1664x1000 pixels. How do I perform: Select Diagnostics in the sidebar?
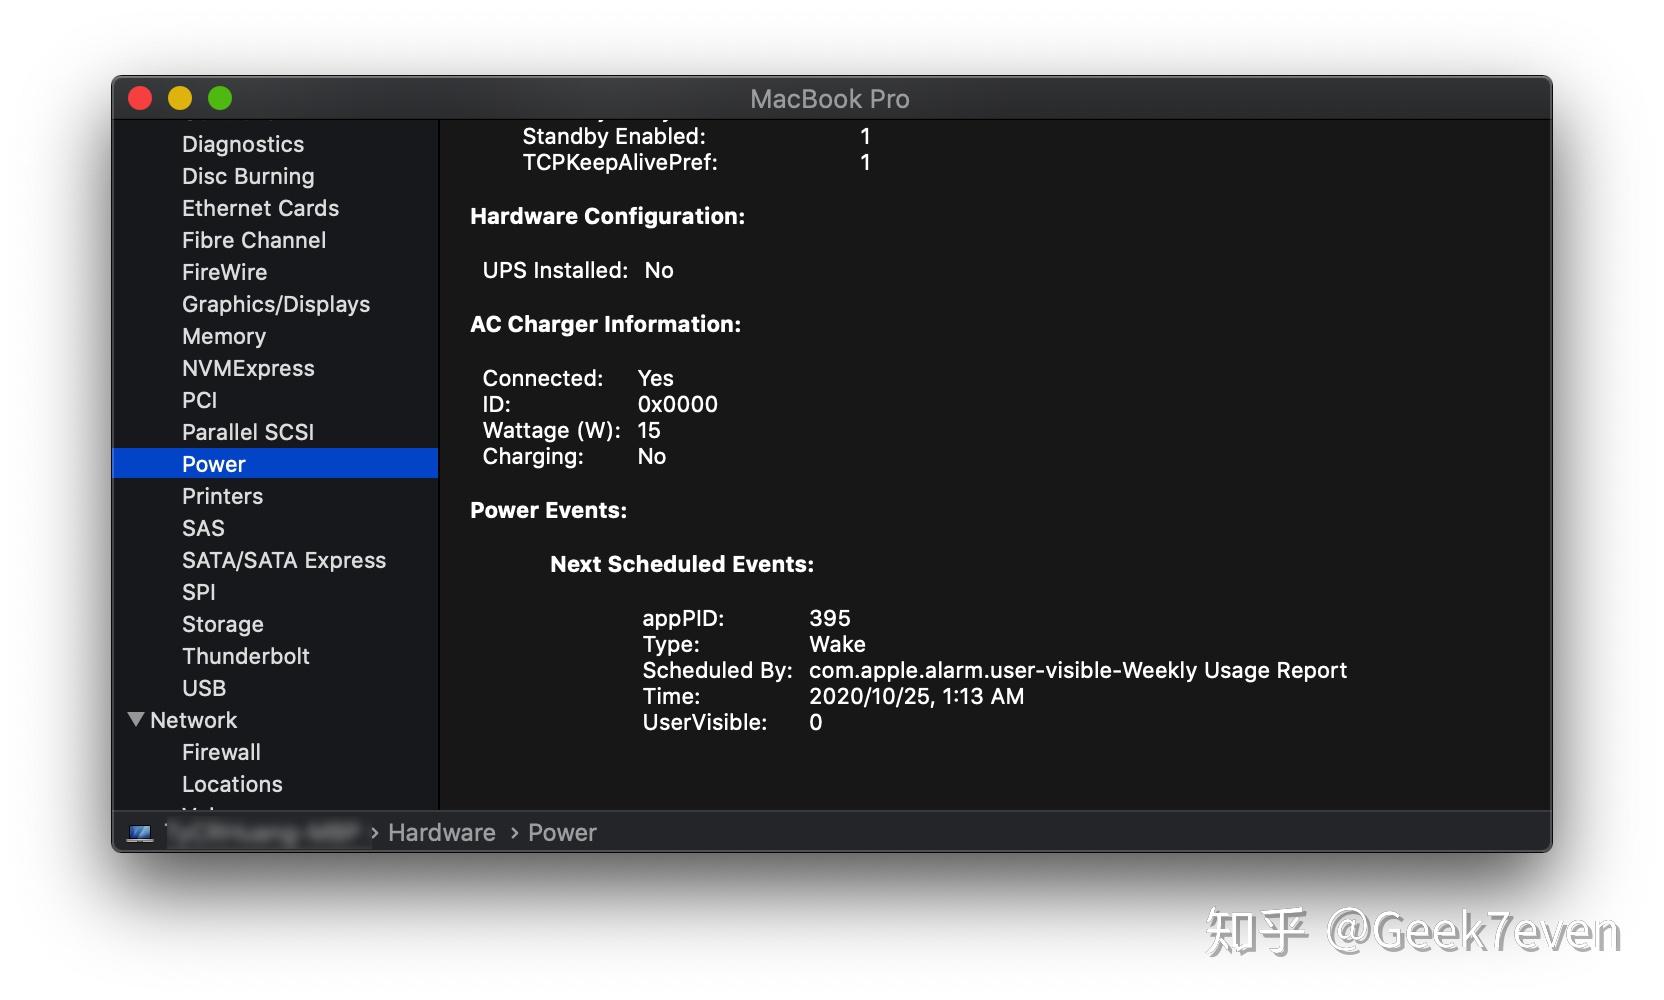tap(243, 144)
